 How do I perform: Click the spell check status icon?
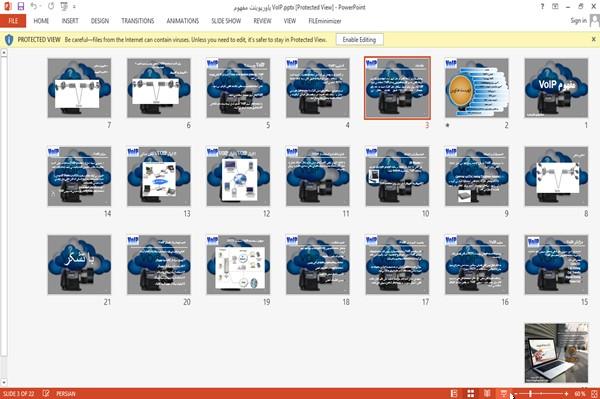point(46,393)
